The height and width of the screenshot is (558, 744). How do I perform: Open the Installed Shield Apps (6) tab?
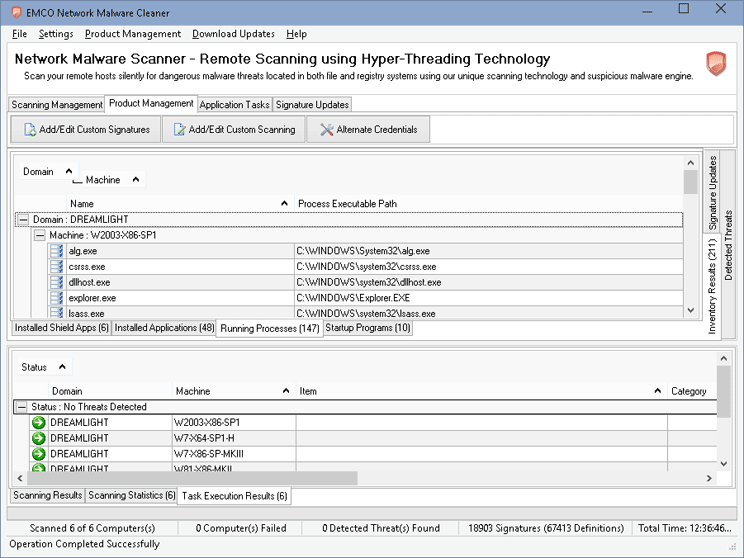62,327
